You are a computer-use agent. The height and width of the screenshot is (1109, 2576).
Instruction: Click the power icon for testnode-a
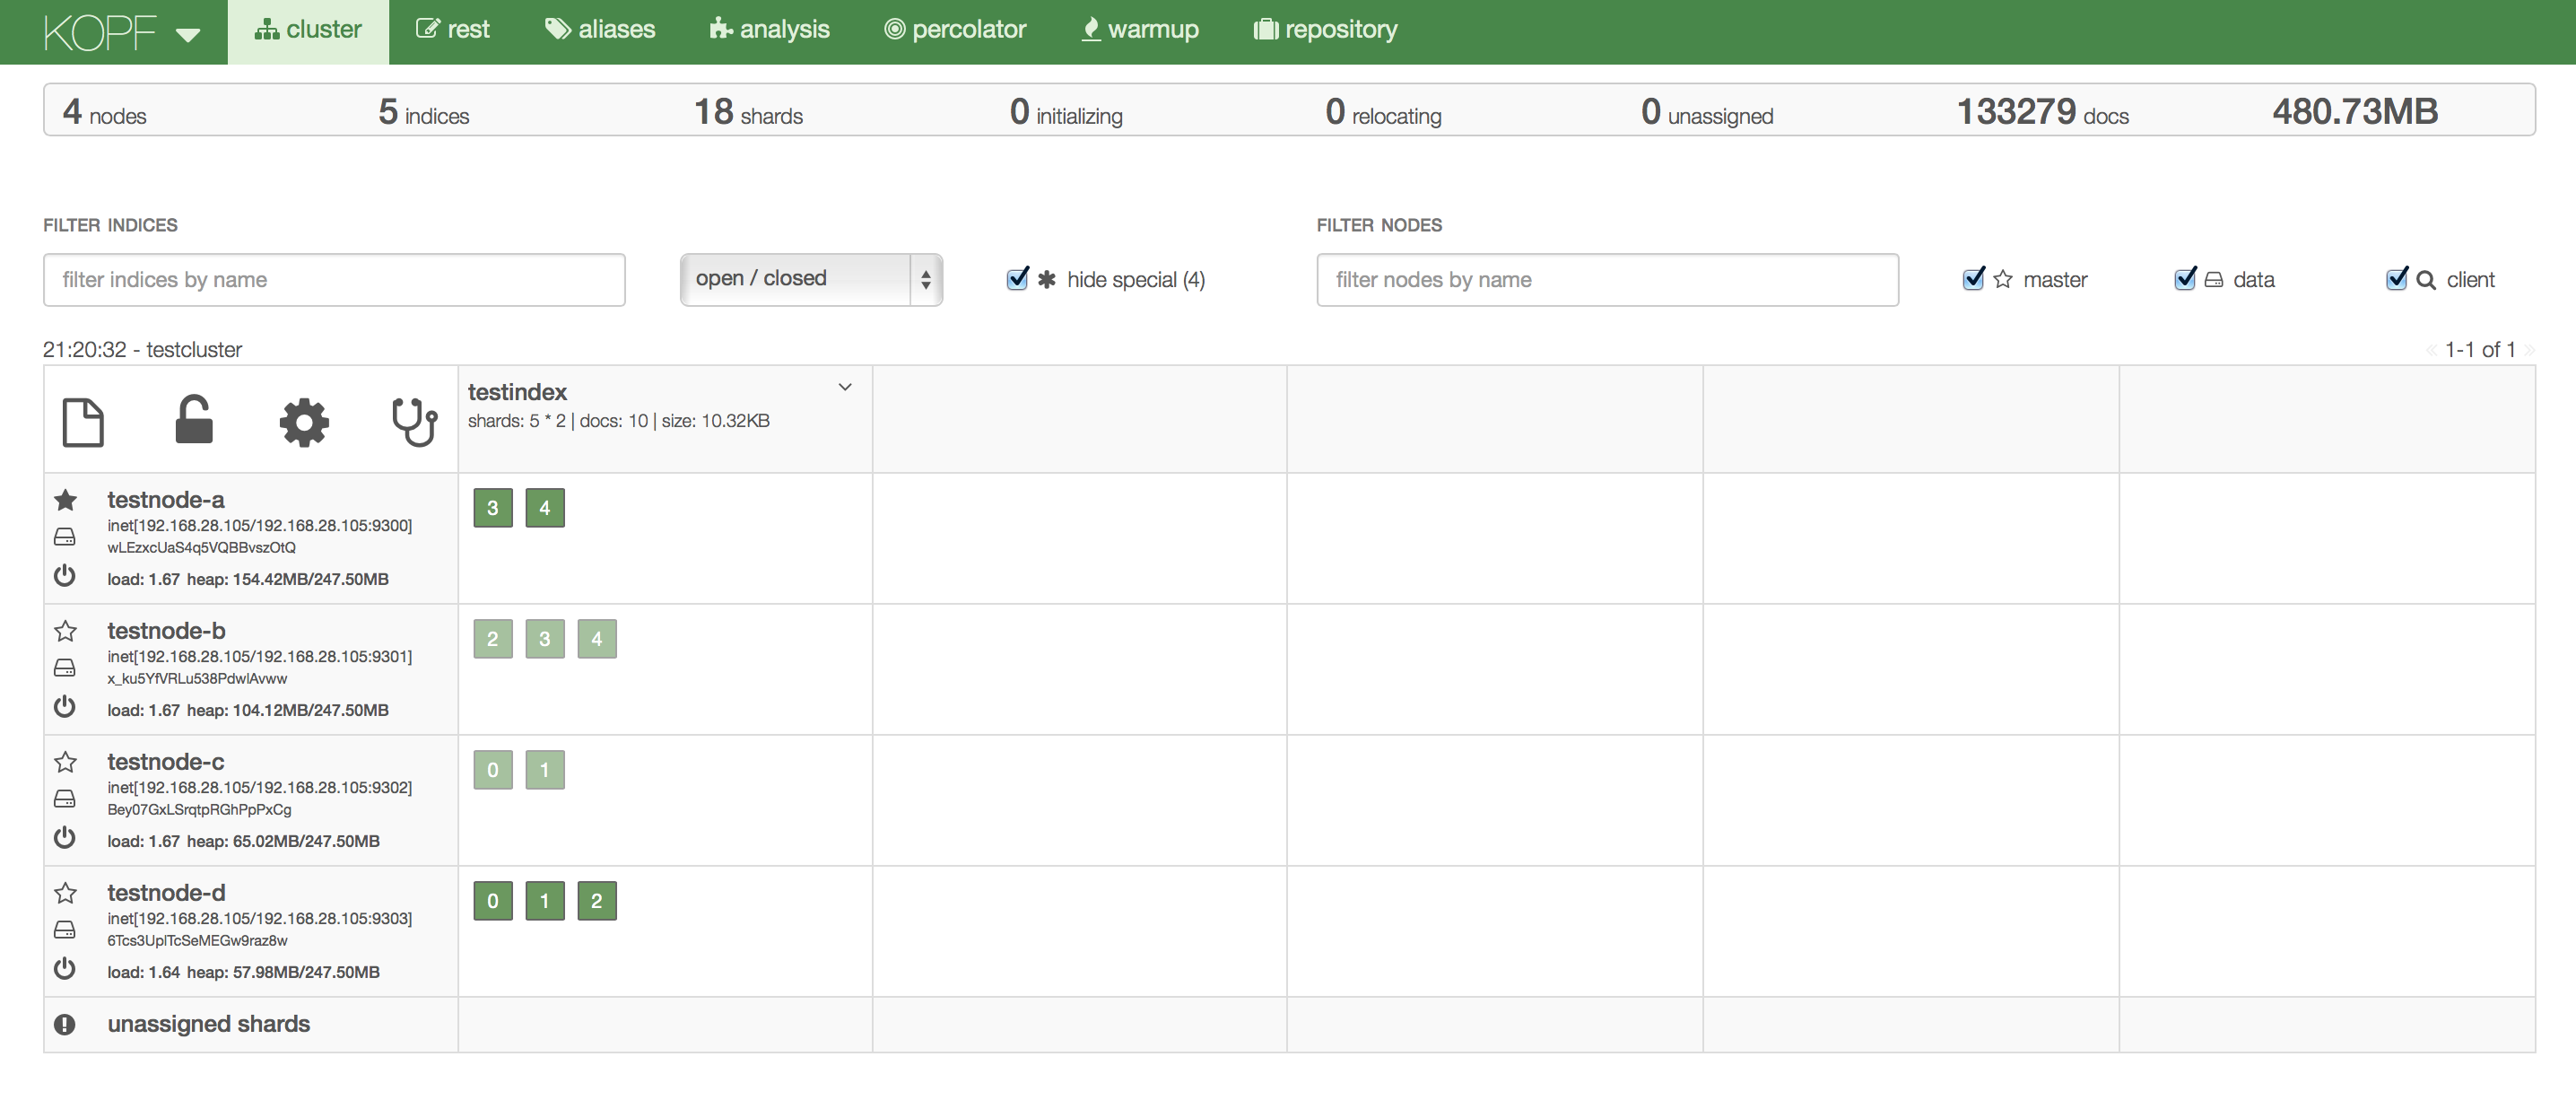click(x=65, y=576)
